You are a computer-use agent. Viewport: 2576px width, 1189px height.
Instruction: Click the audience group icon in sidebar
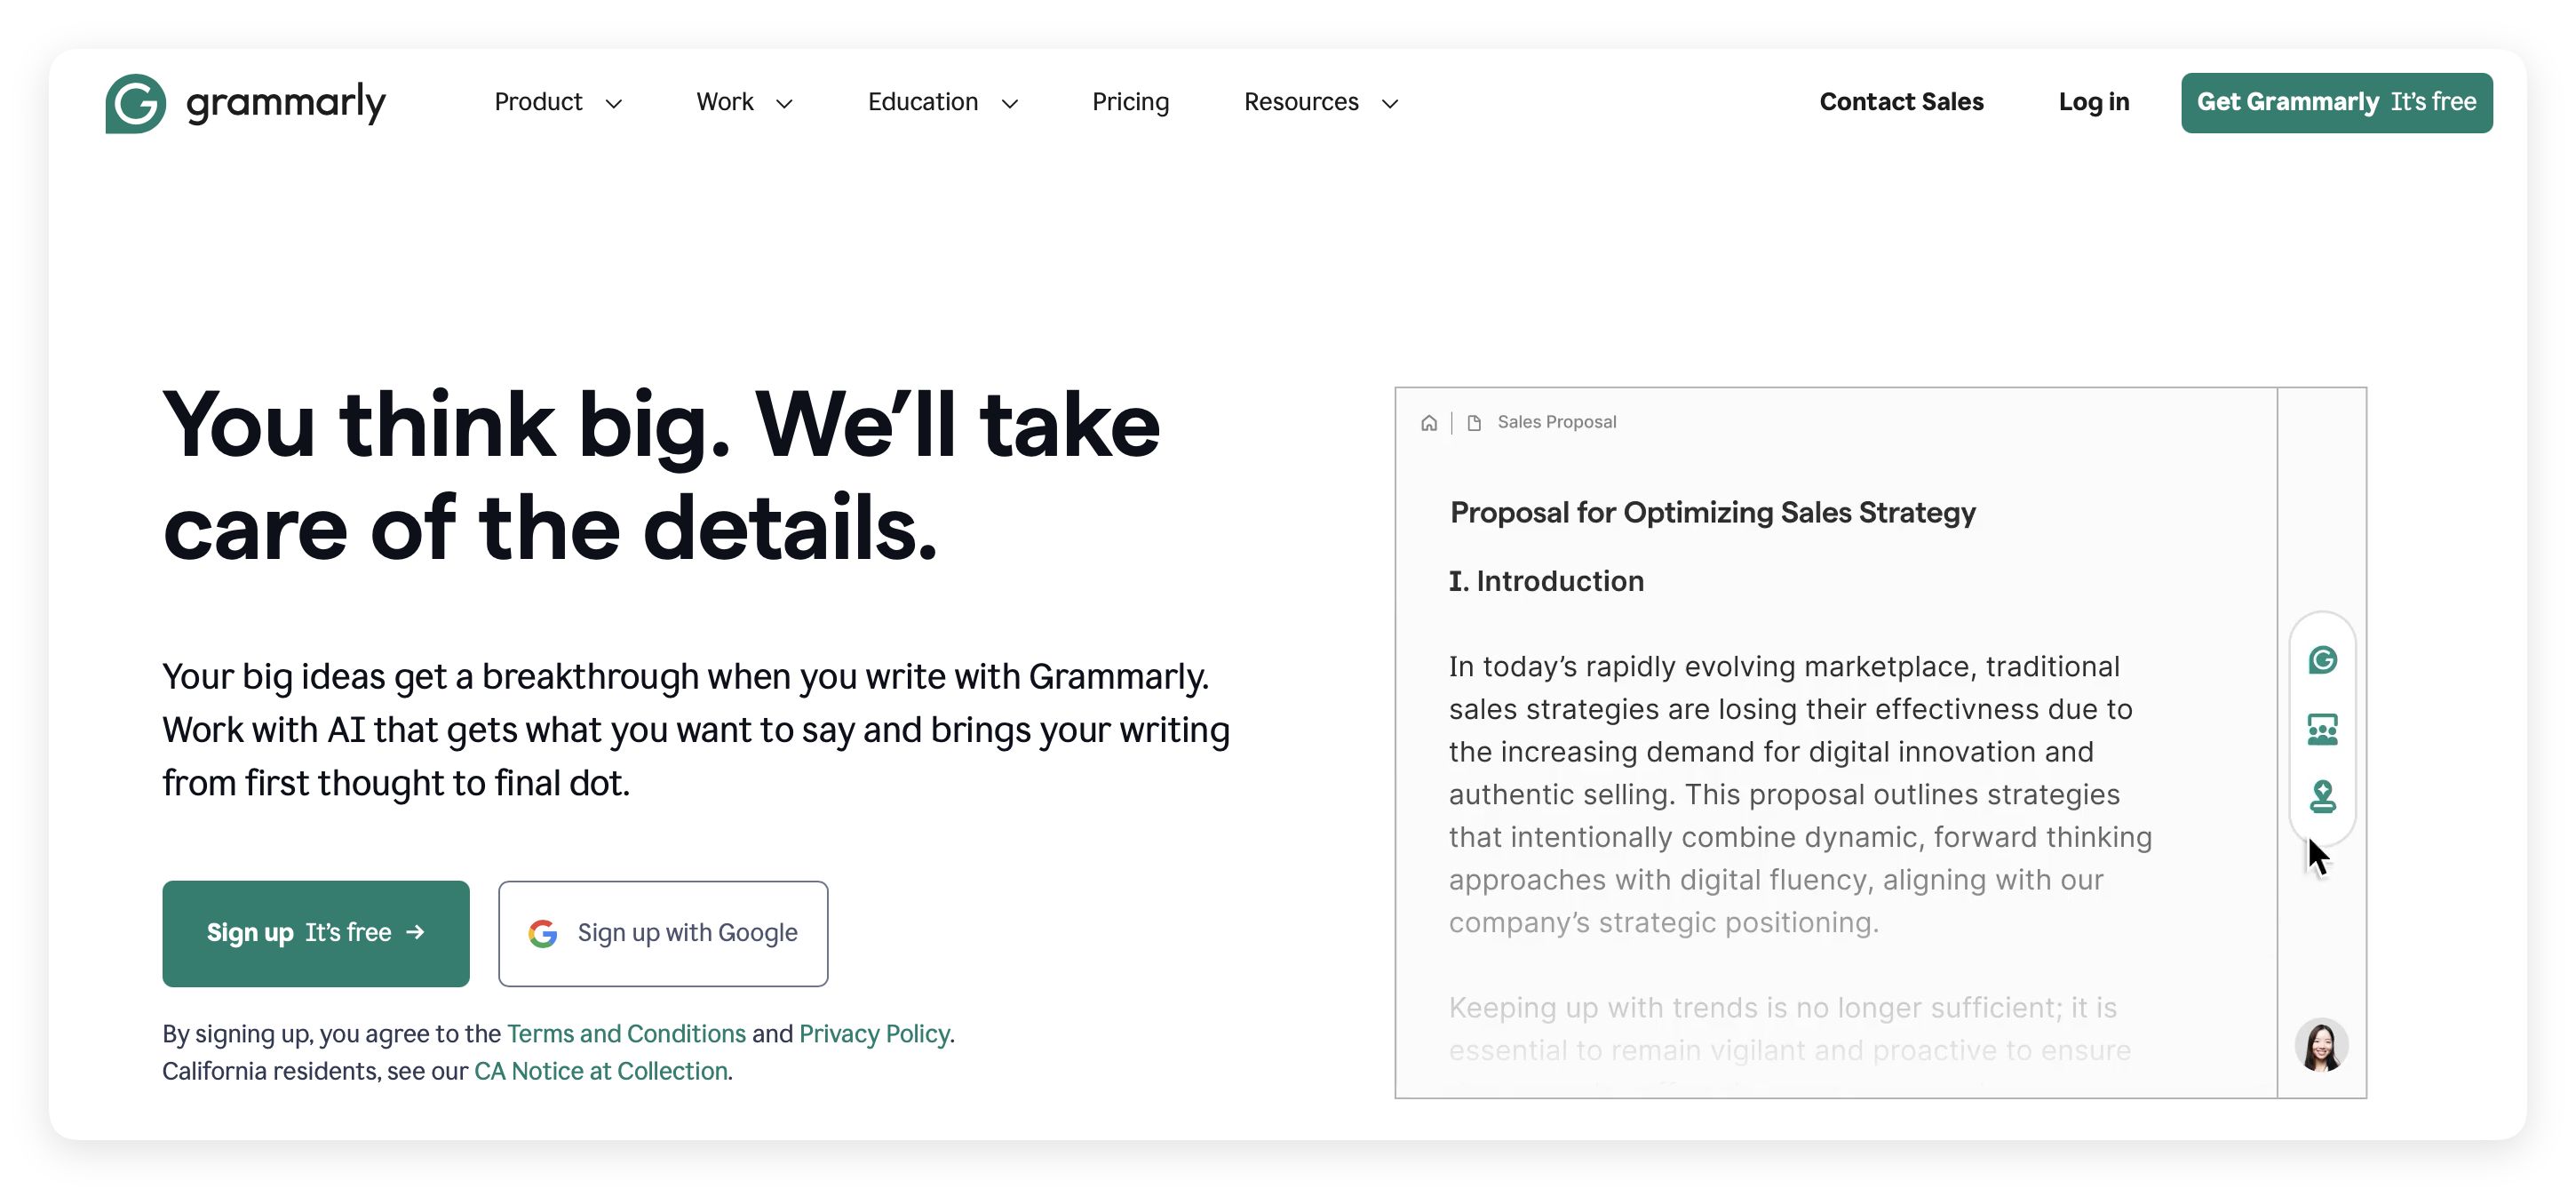coord(2322,729)
